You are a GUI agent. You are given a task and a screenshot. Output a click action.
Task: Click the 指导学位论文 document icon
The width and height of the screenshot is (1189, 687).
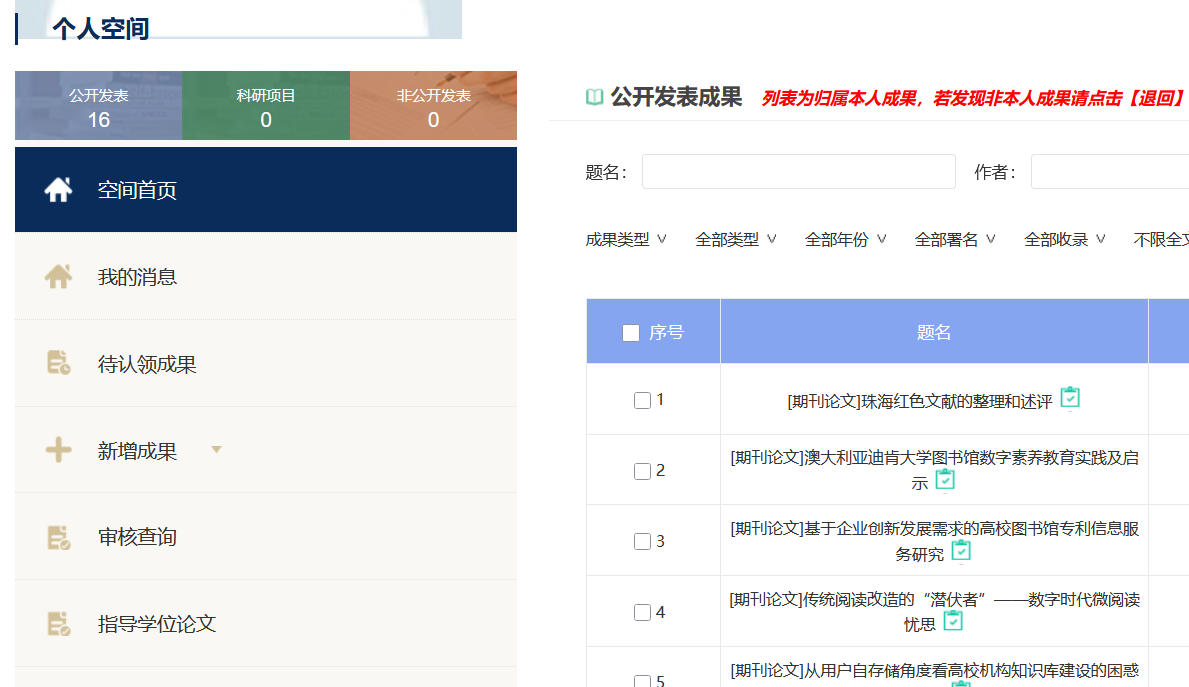(x=58, y=625)
